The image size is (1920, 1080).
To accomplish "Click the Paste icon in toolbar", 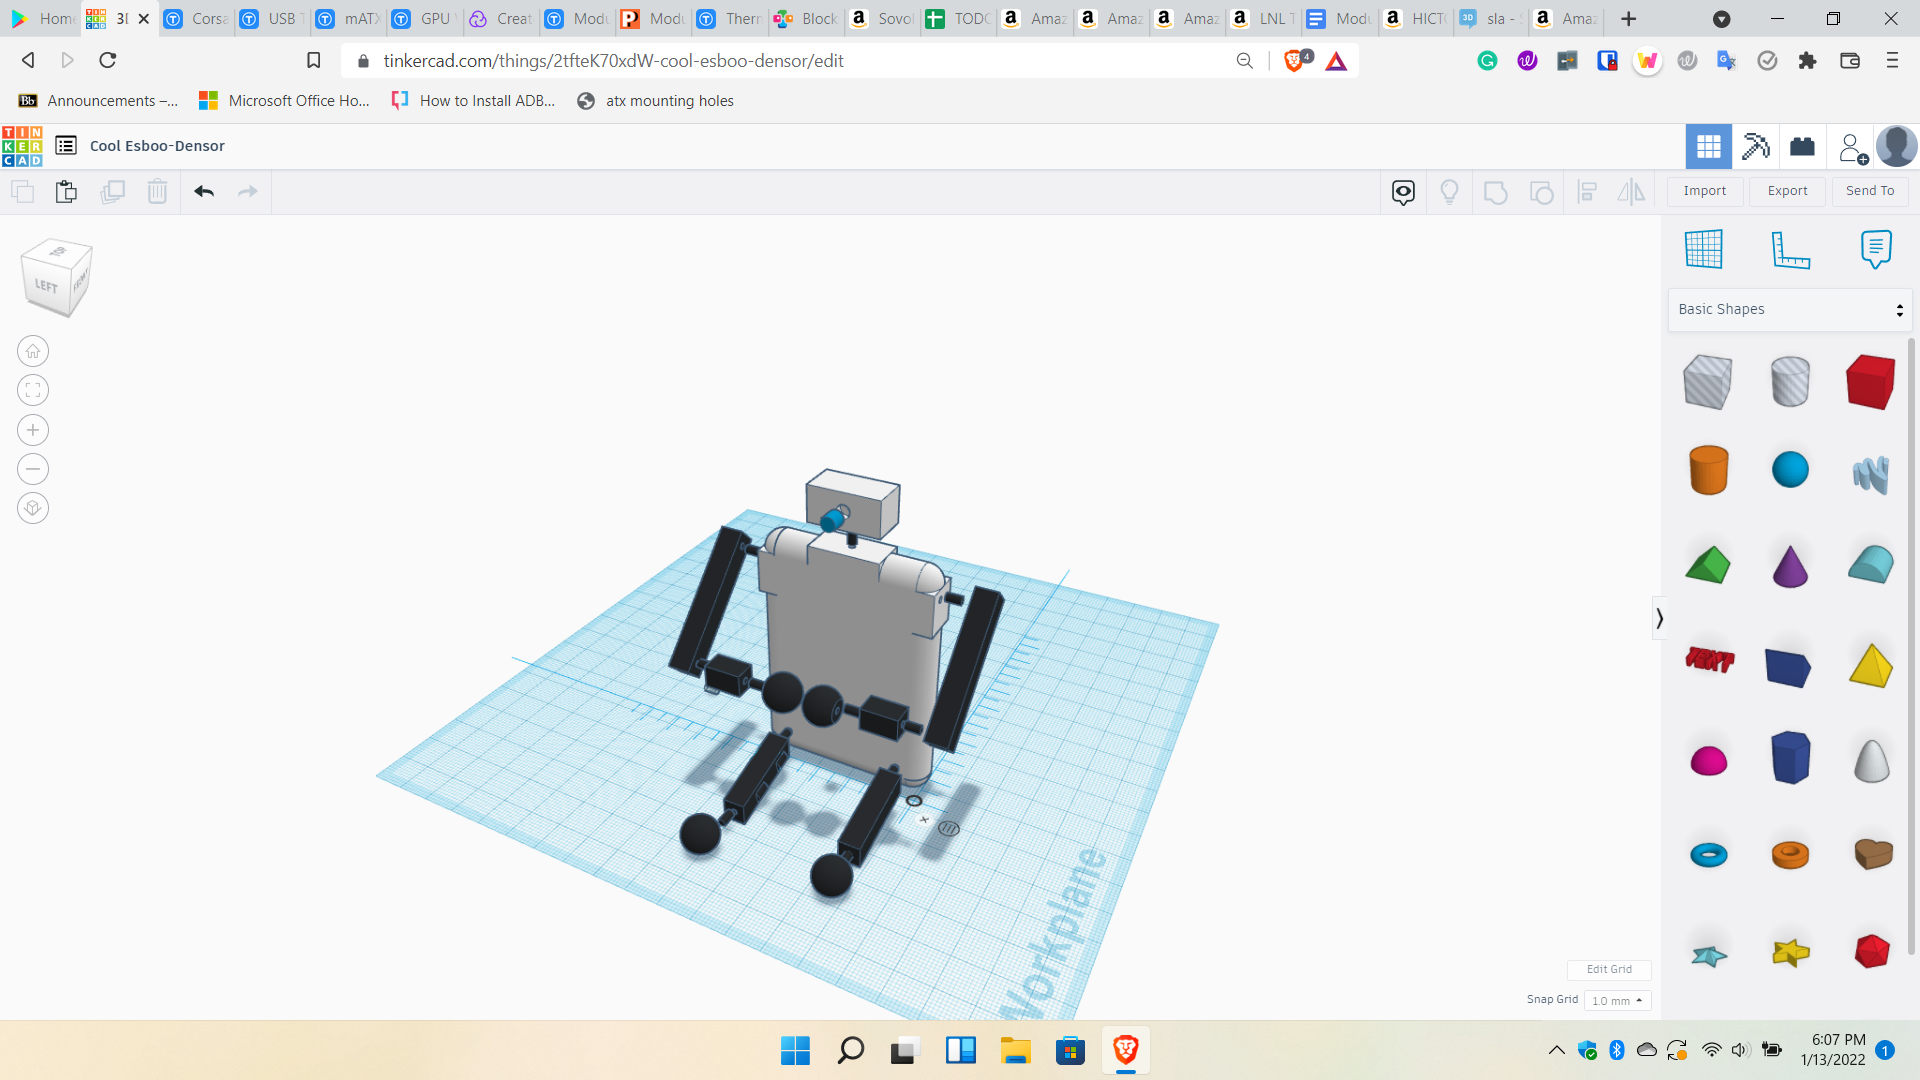I will [66, 191].
